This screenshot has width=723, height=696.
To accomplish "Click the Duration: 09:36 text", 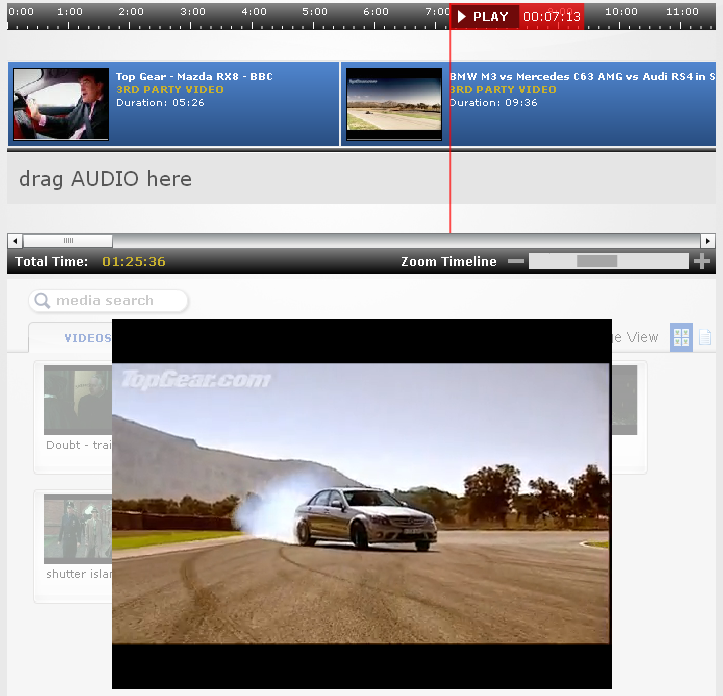I will [493, 102].
